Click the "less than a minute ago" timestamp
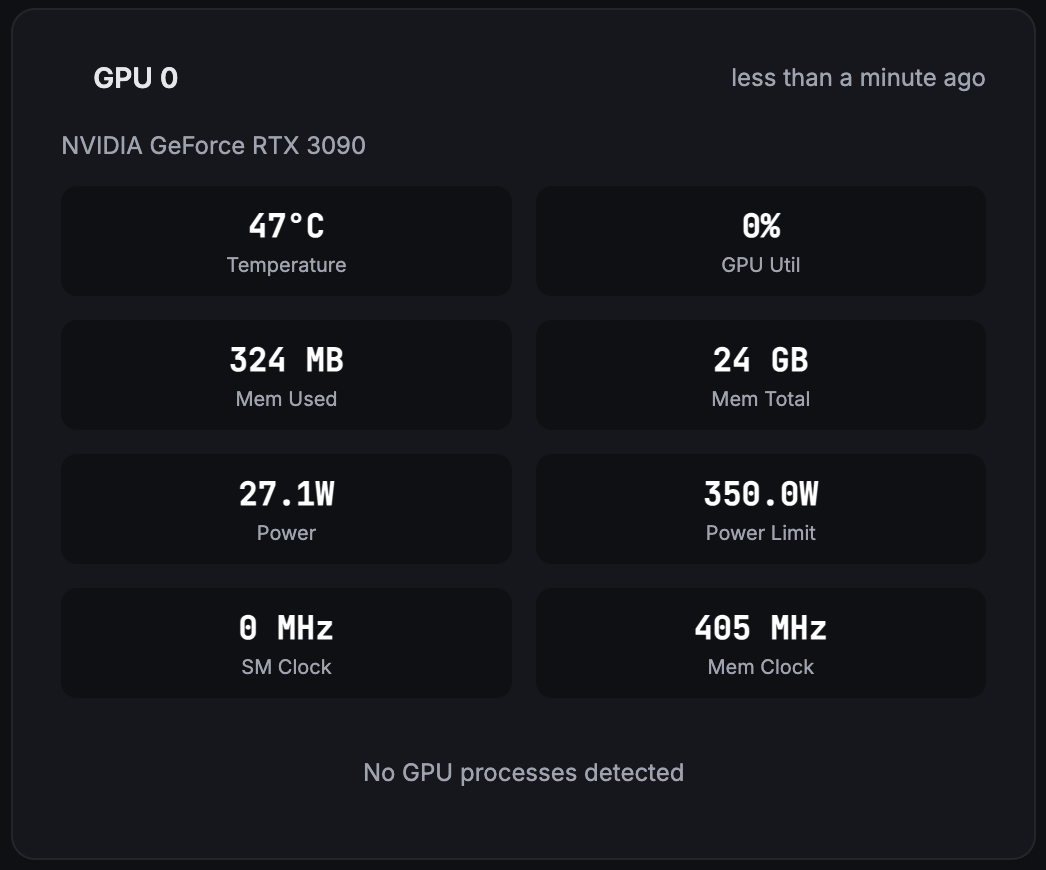The width and height of the screenshot is (1046, 870). [x=858, y=78]
